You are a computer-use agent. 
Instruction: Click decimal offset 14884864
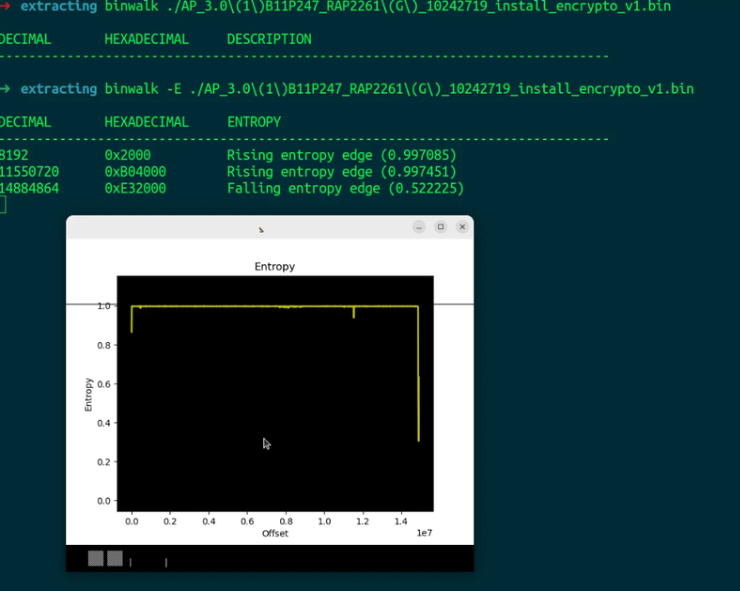(29, 188)
